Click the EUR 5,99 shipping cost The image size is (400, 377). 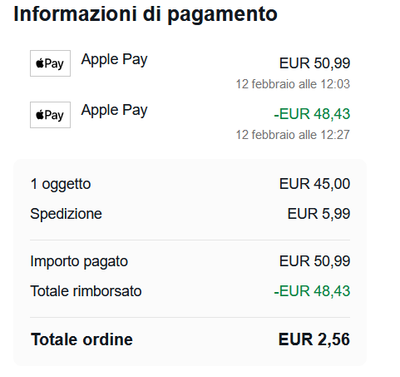point(319,214)
